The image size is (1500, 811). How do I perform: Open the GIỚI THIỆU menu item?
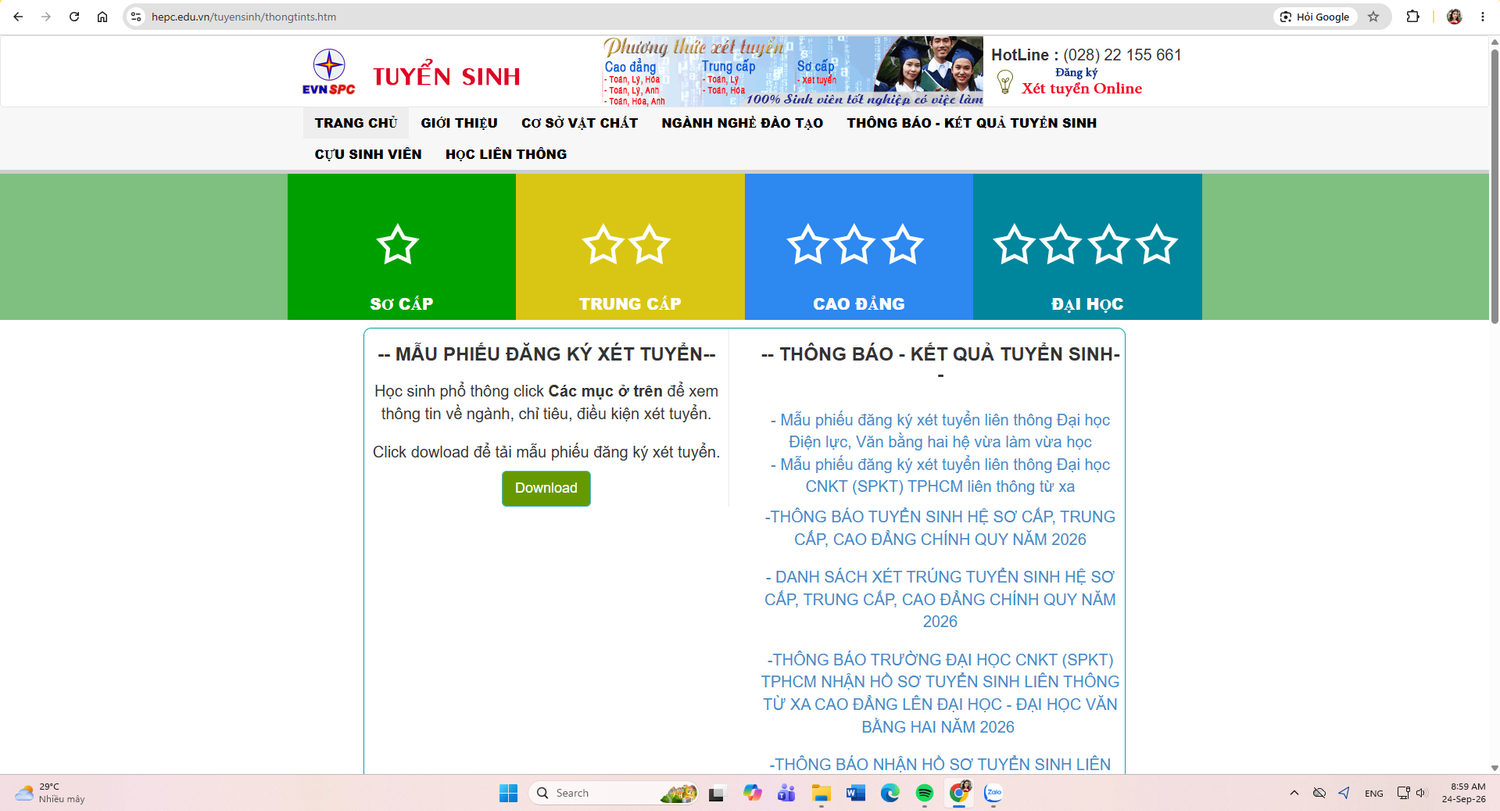pos(459,123)
